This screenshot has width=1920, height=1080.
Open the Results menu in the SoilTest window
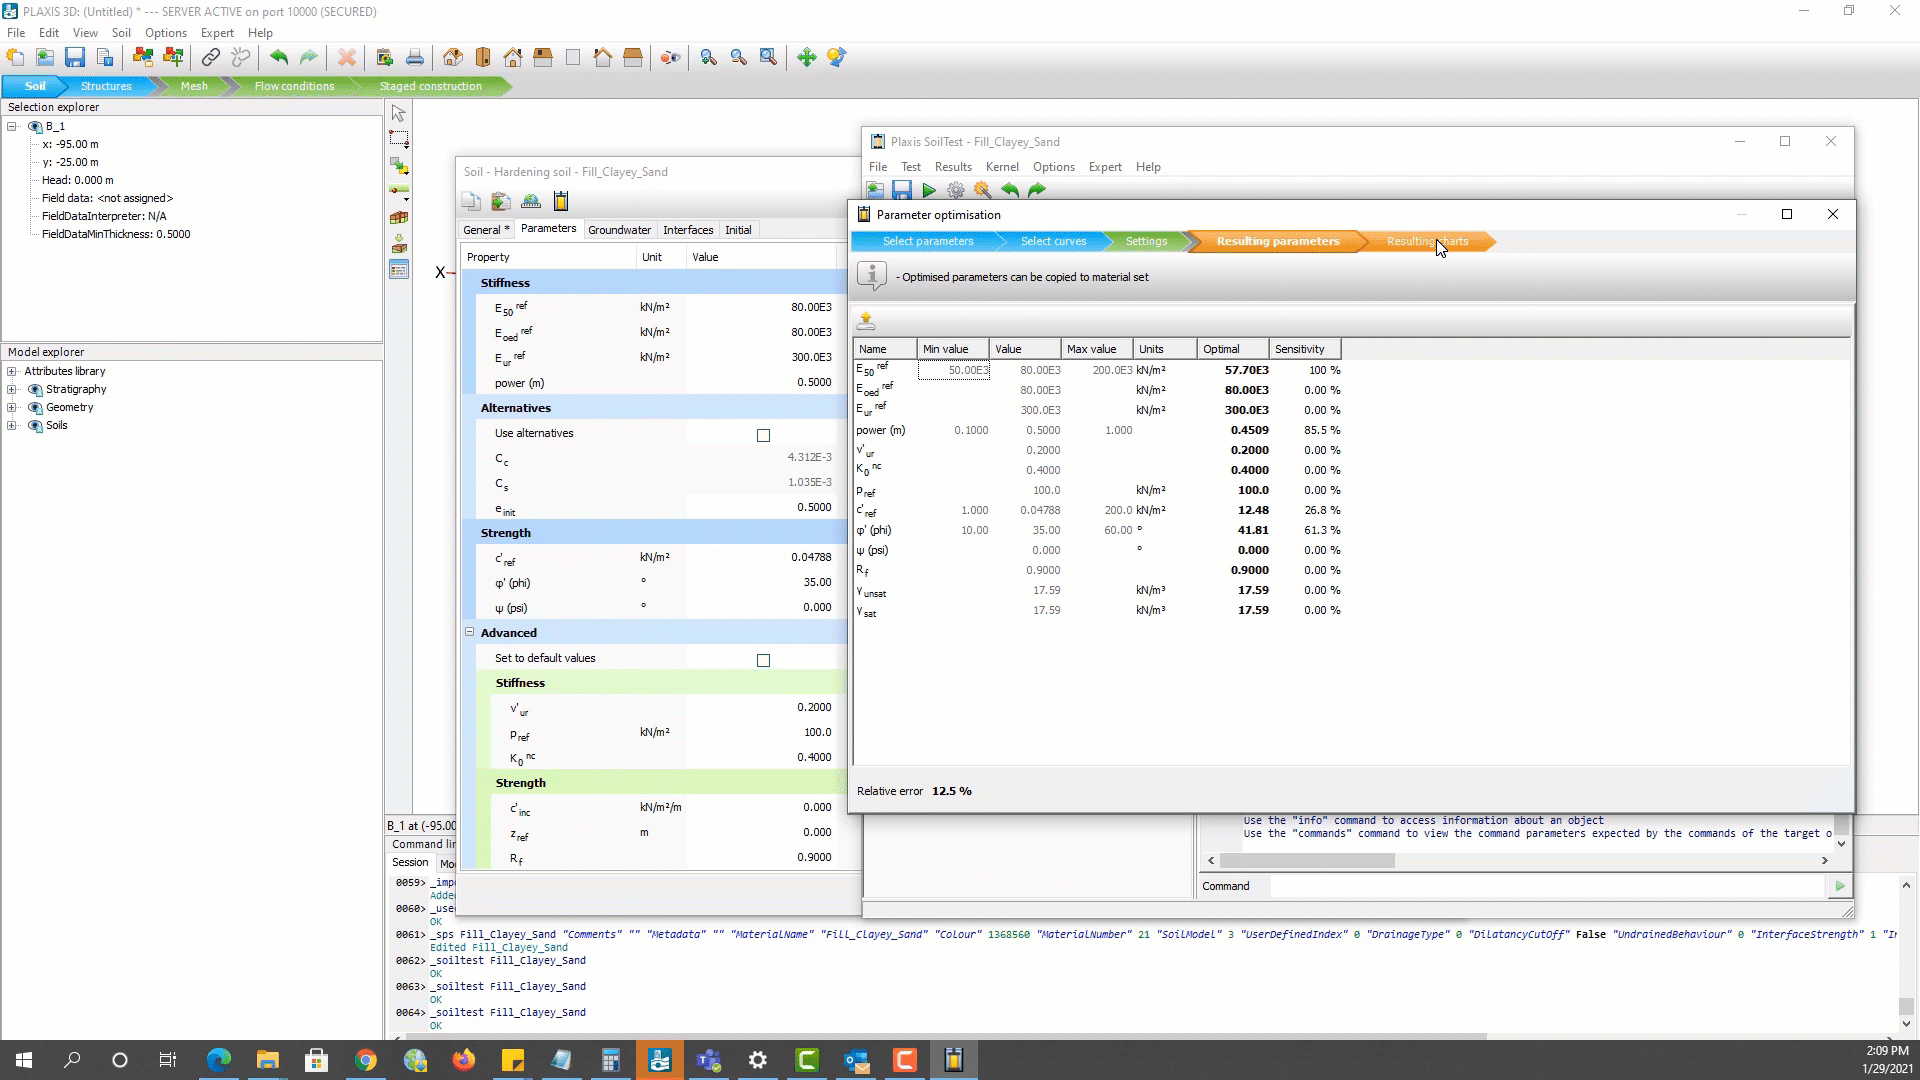point(953,167)
